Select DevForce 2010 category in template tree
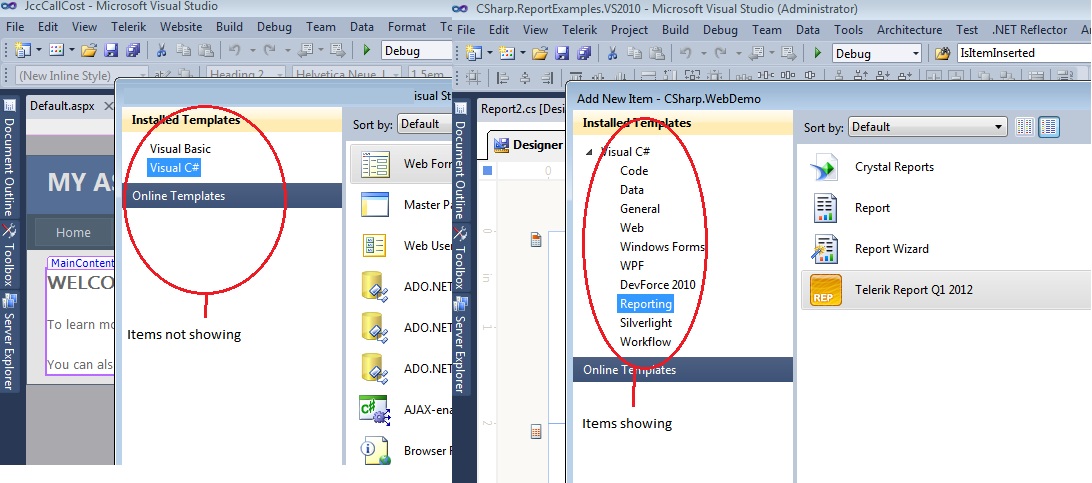 [657, 285]
